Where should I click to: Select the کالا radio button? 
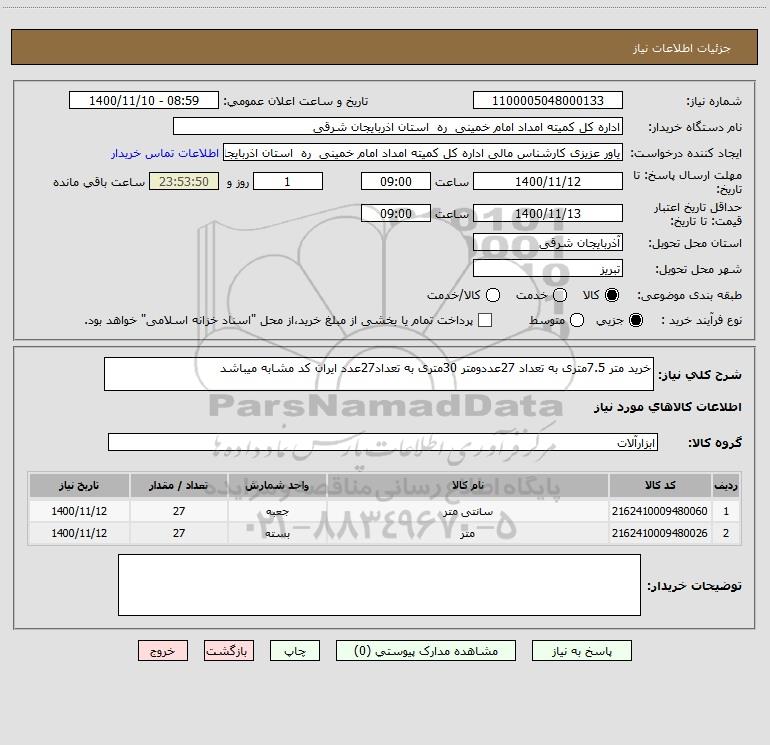point(612,295)
